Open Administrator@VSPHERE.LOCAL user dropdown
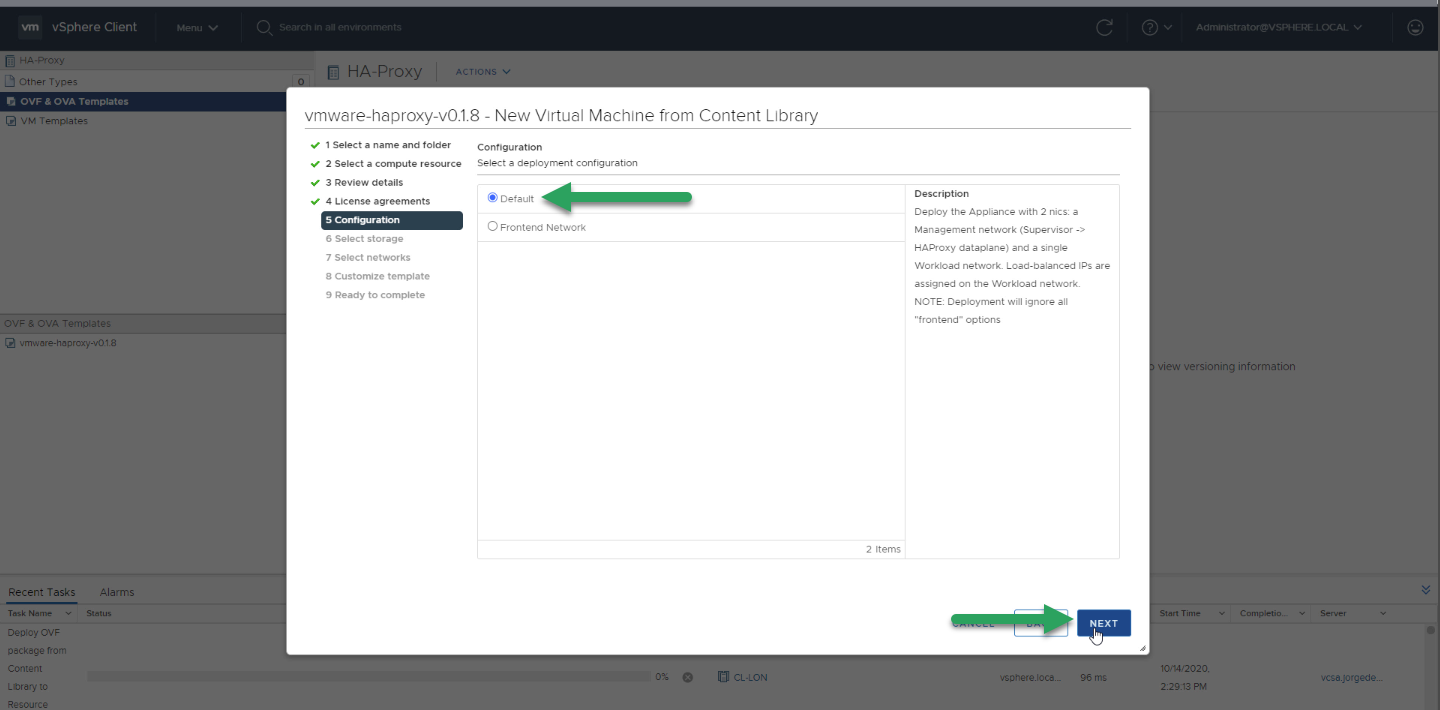The height and width of the screenshot is (710, 1440). point(1279,28)
